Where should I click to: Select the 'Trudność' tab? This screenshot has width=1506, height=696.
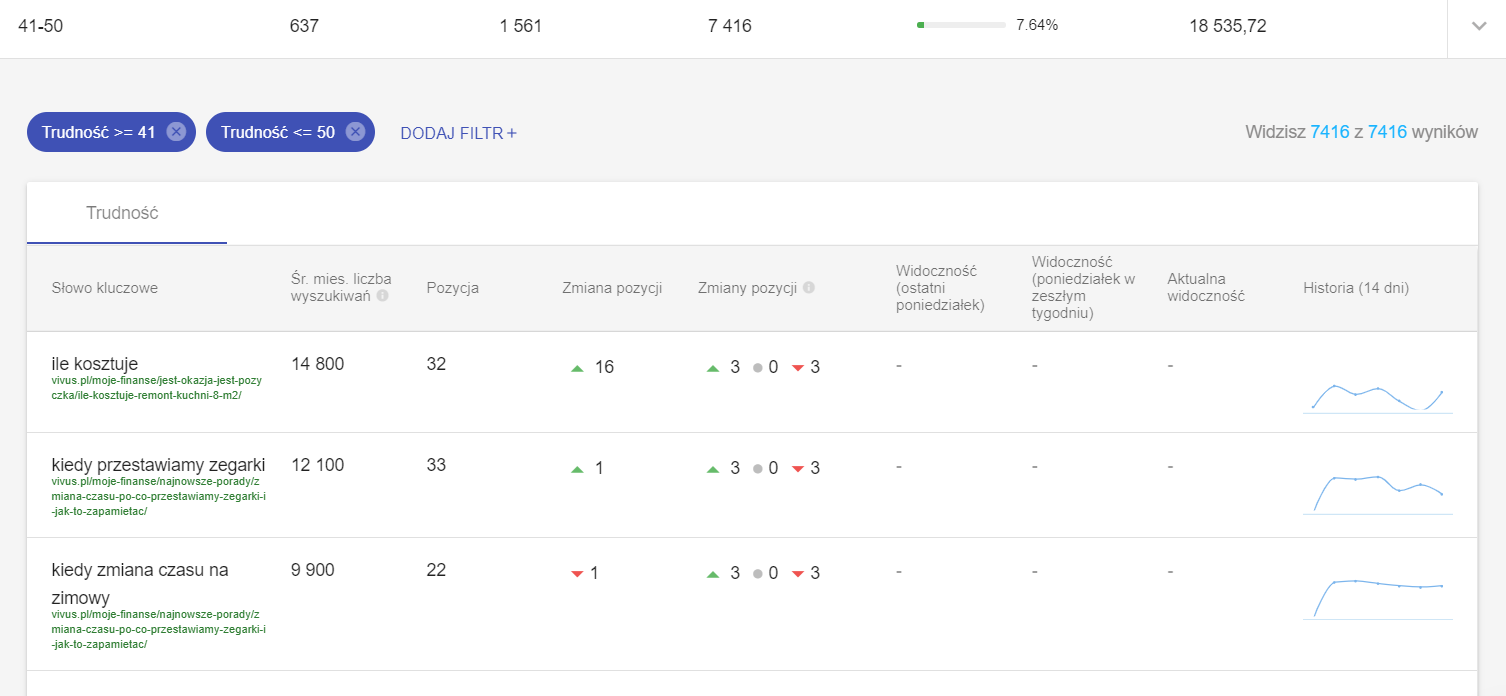point(127,213)
